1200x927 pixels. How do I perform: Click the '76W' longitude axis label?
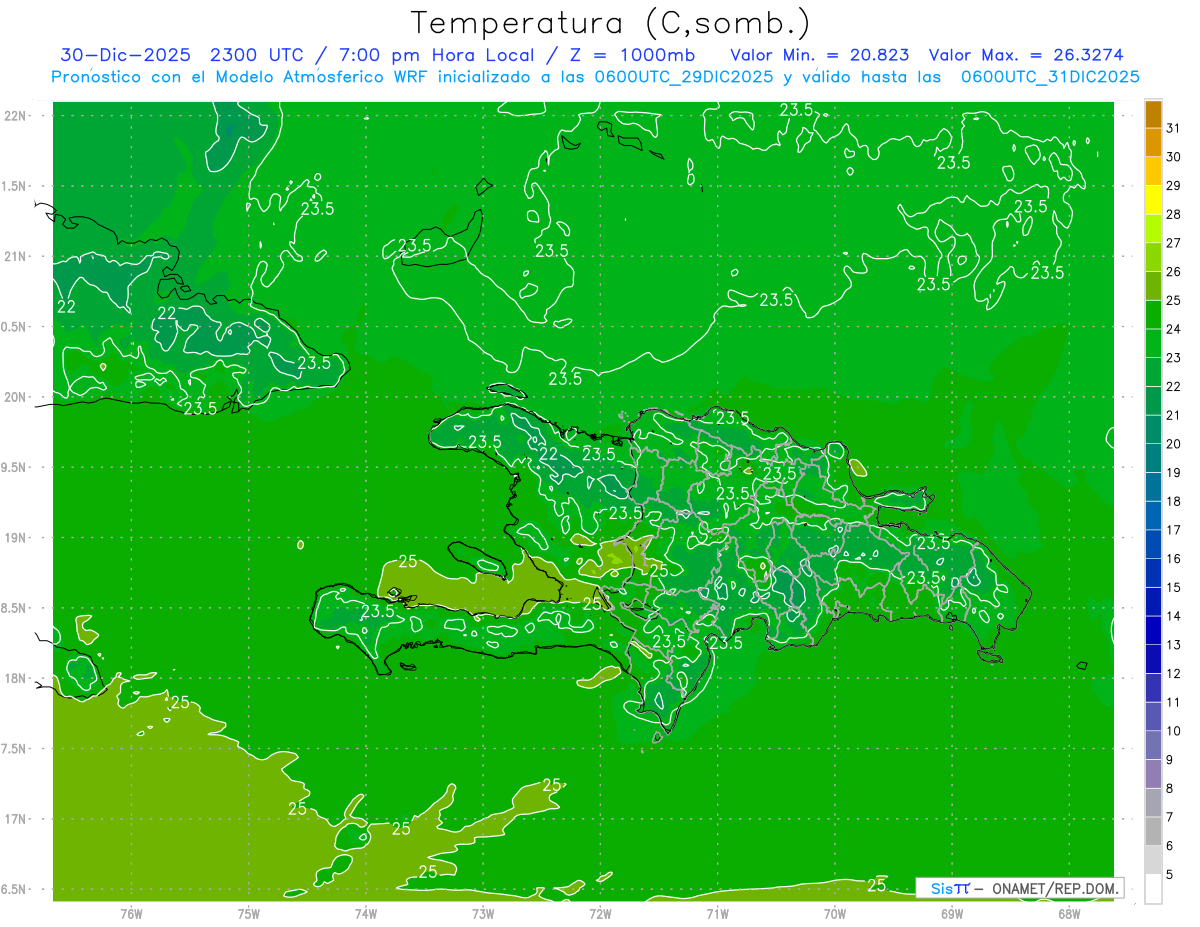click(x=131, y=914)
